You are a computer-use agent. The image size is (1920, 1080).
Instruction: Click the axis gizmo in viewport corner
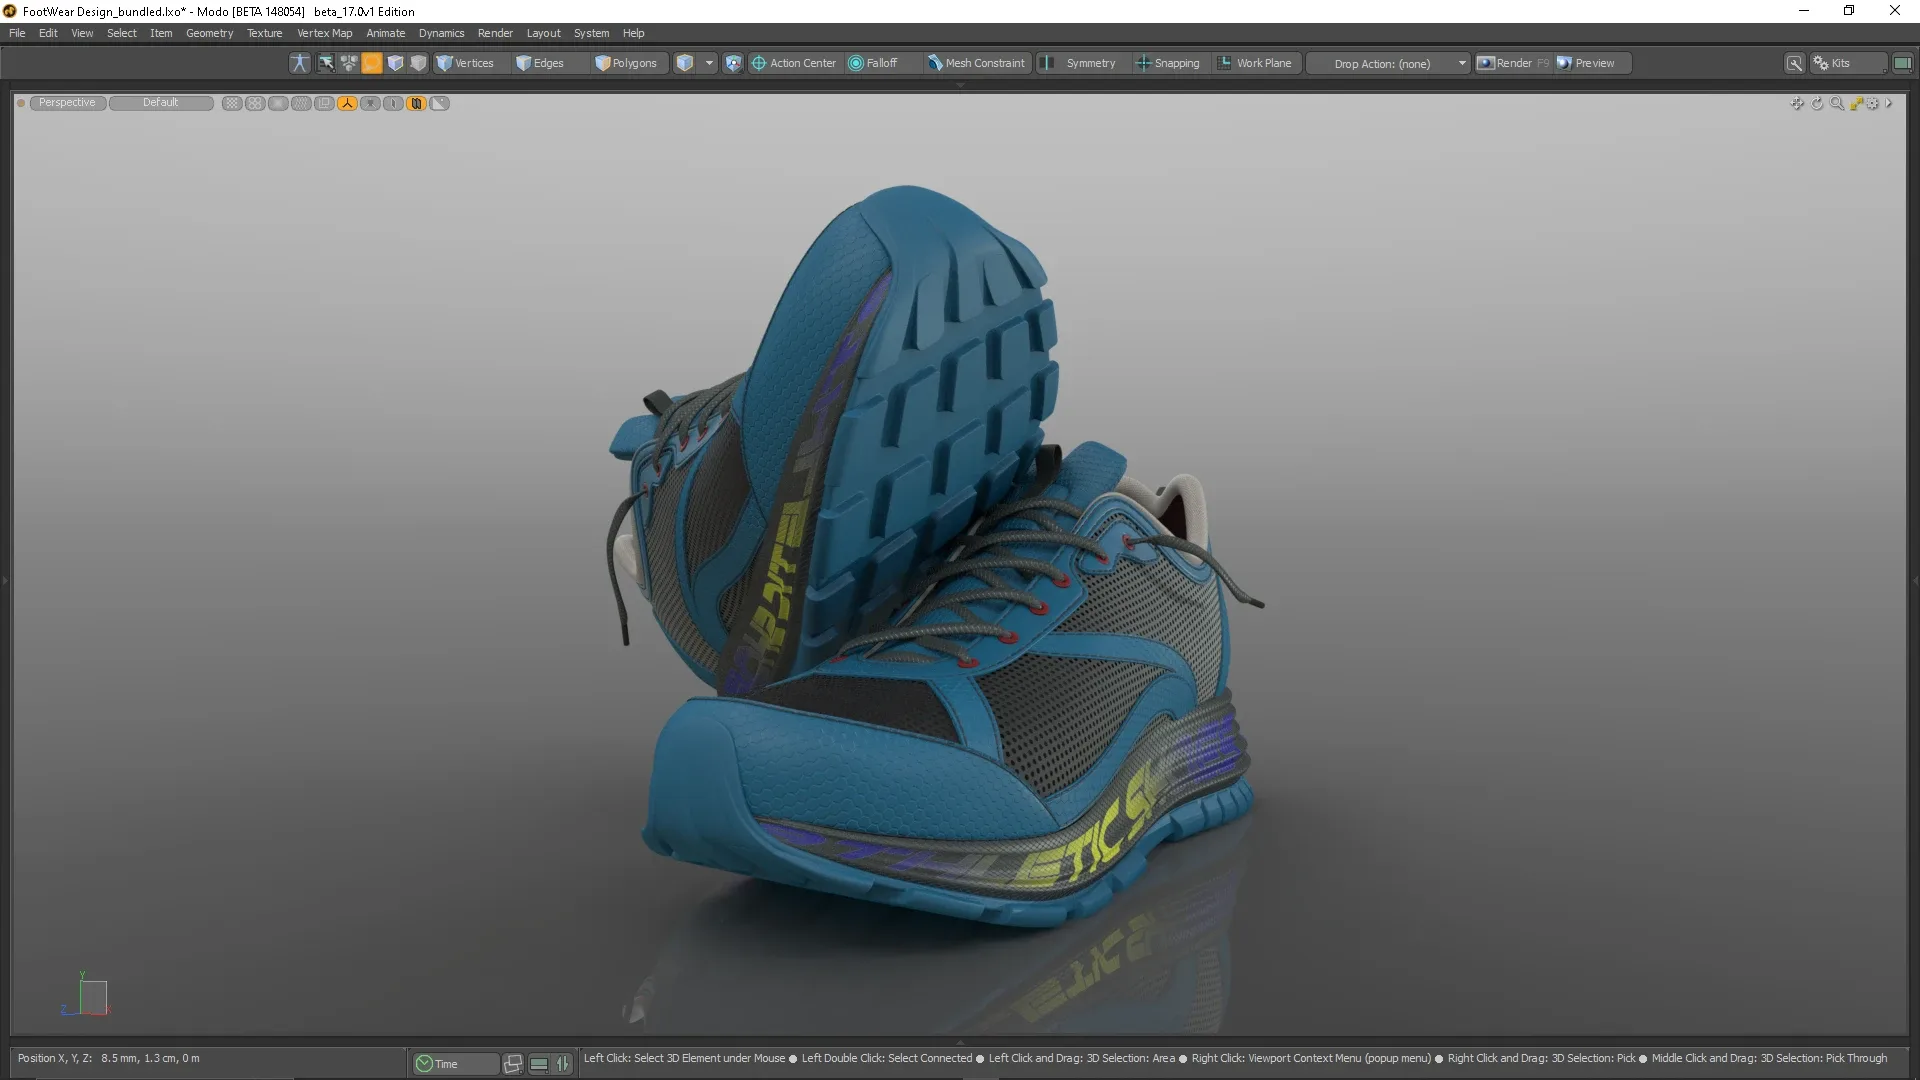coord(86,995)
